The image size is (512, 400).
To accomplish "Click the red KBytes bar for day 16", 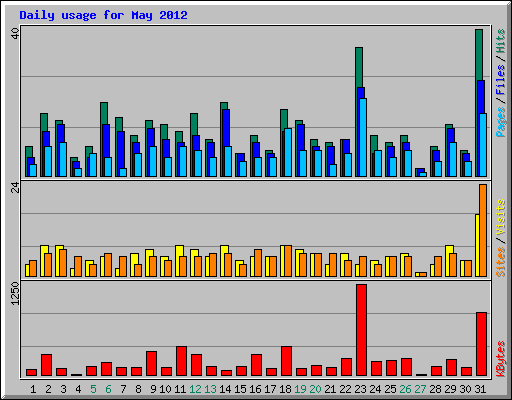I will click(x=256, y=365).
